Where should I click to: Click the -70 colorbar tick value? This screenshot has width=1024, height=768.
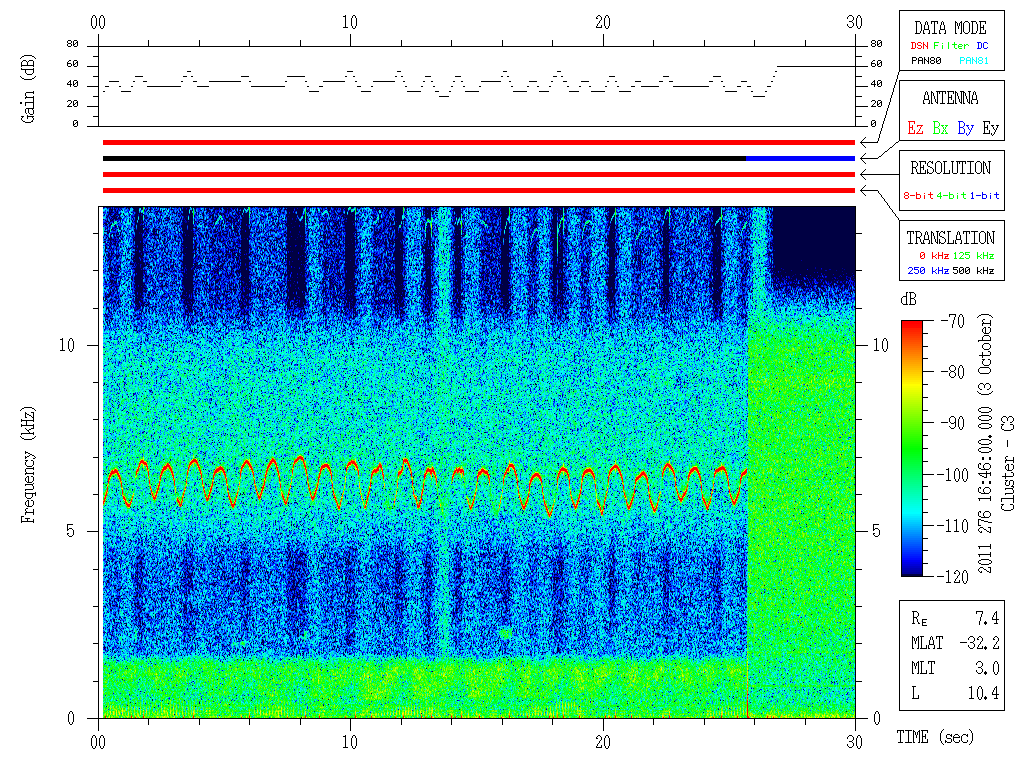coord(953,321)
